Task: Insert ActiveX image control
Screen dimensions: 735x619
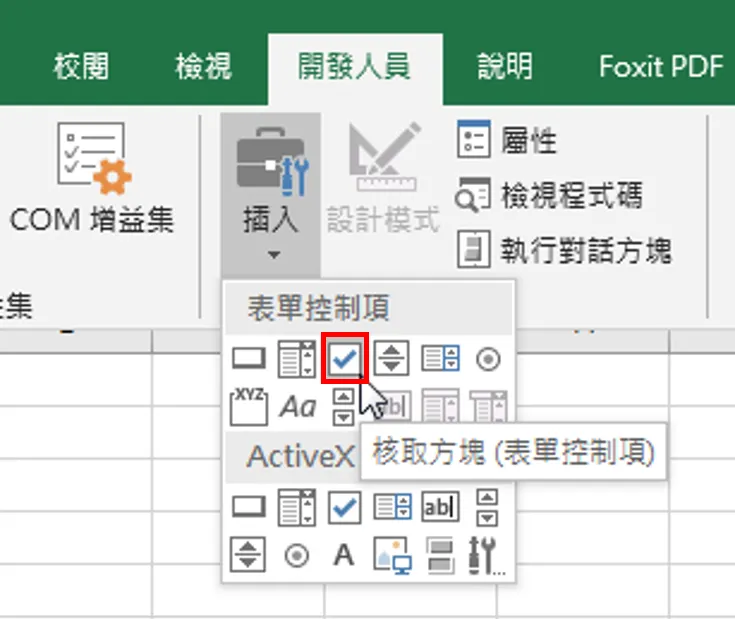Action: point(392,555)
